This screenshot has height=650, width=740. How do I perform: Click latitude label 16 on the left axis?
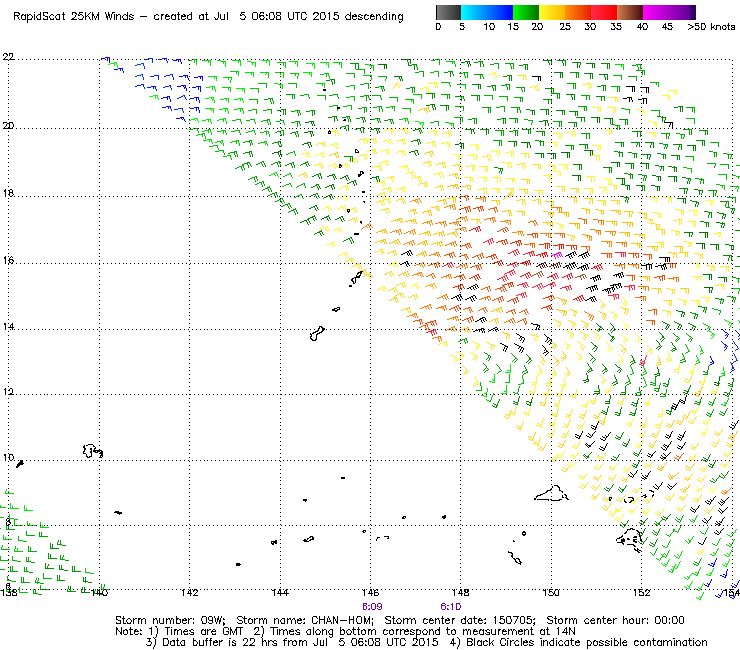click(x=8, y=260)
